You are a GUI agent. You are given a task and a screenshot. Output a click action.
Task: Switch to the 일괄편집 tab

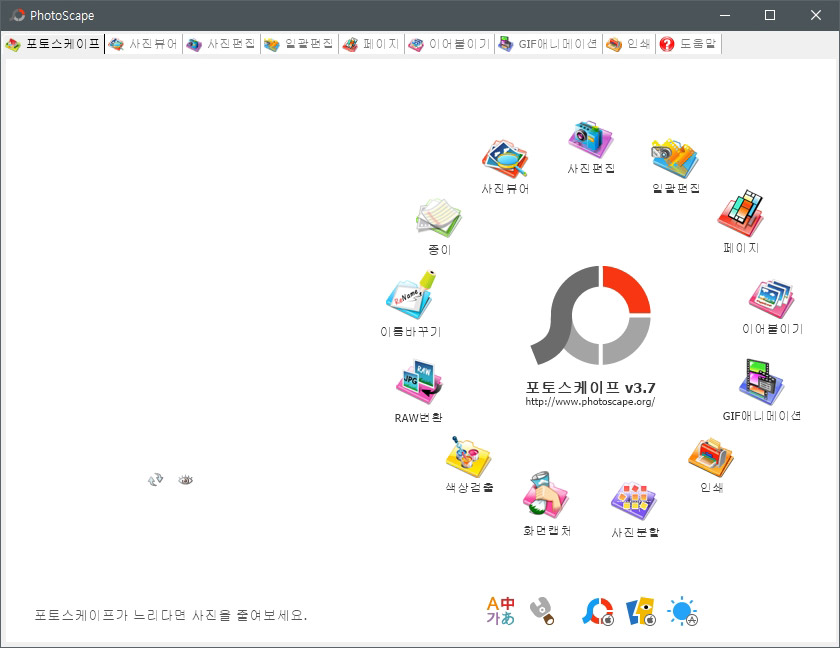click(x=299, y=44)
